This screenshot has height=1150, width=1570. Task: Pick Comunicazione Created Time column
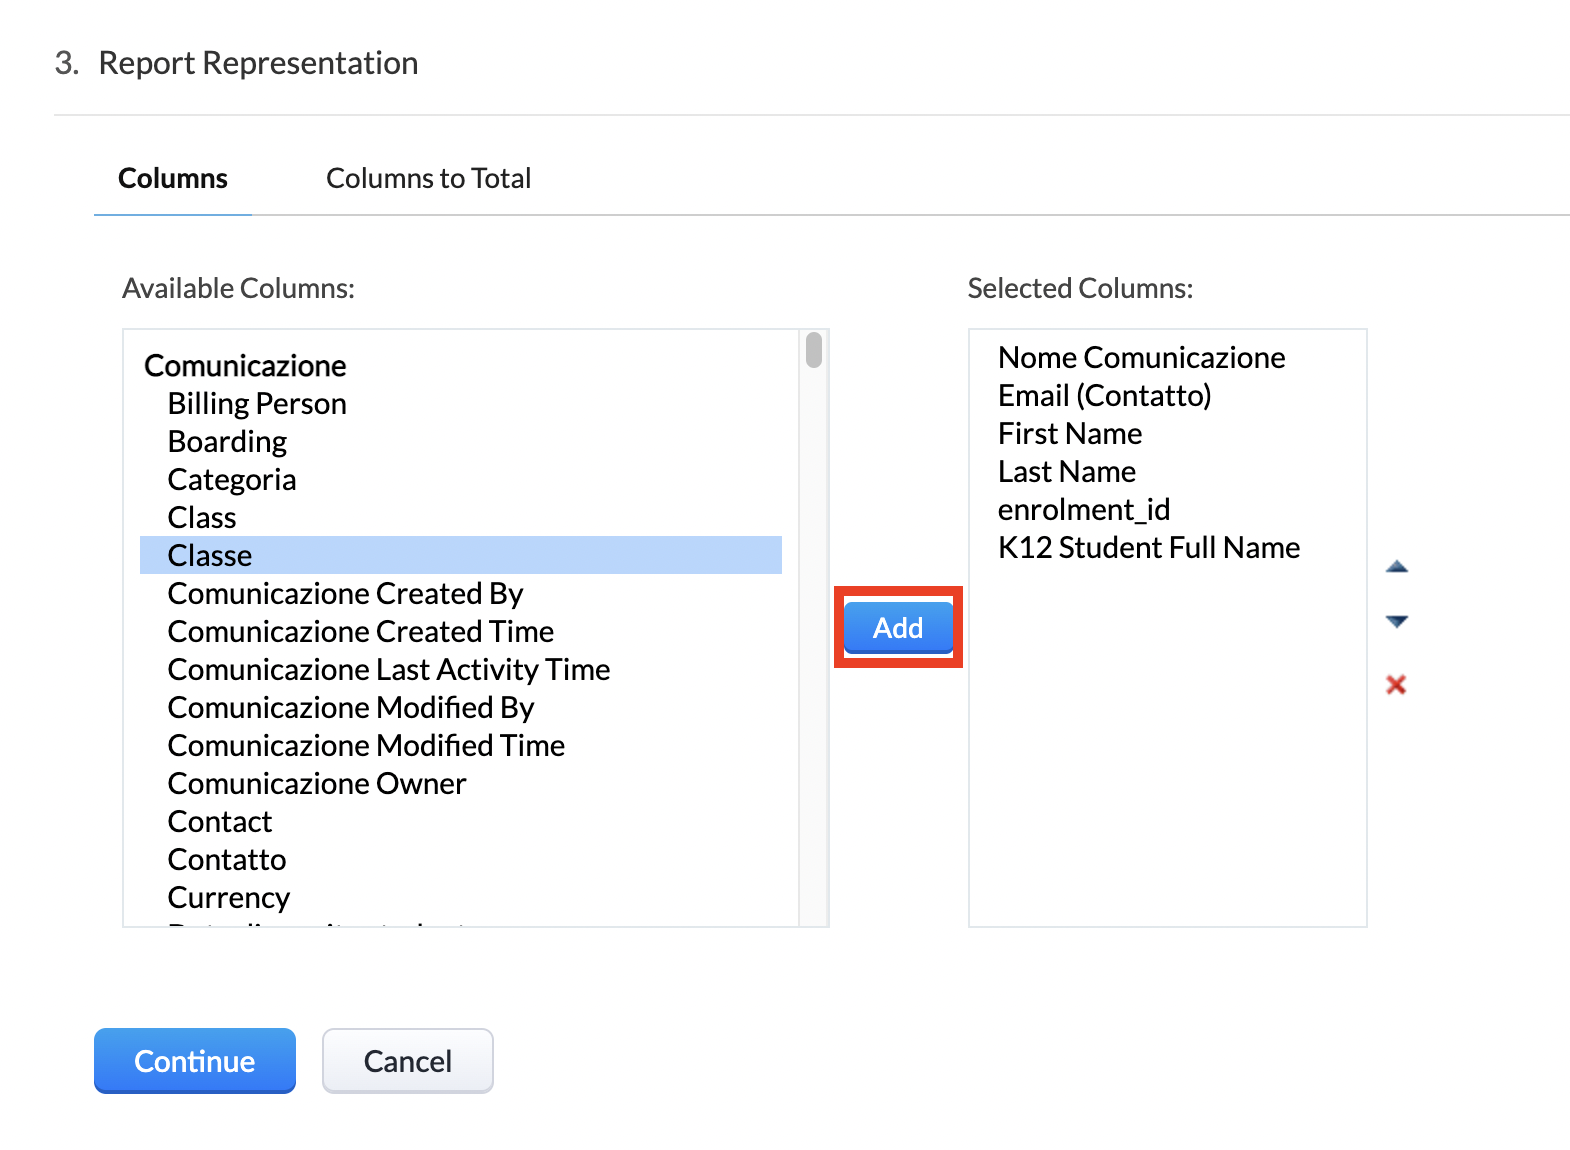pyautogui.click(x=360, y=631)
